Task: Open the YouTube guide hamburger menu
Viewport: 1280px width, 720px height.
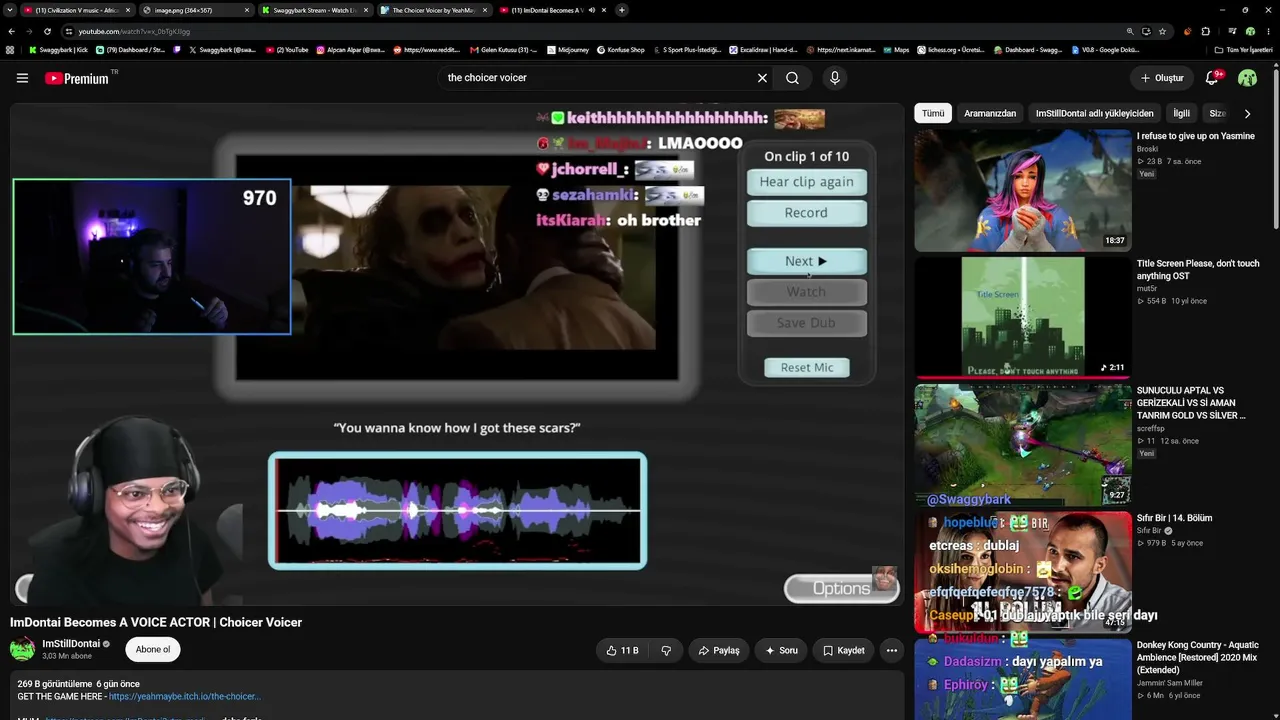Action: [x=22, y=78]
